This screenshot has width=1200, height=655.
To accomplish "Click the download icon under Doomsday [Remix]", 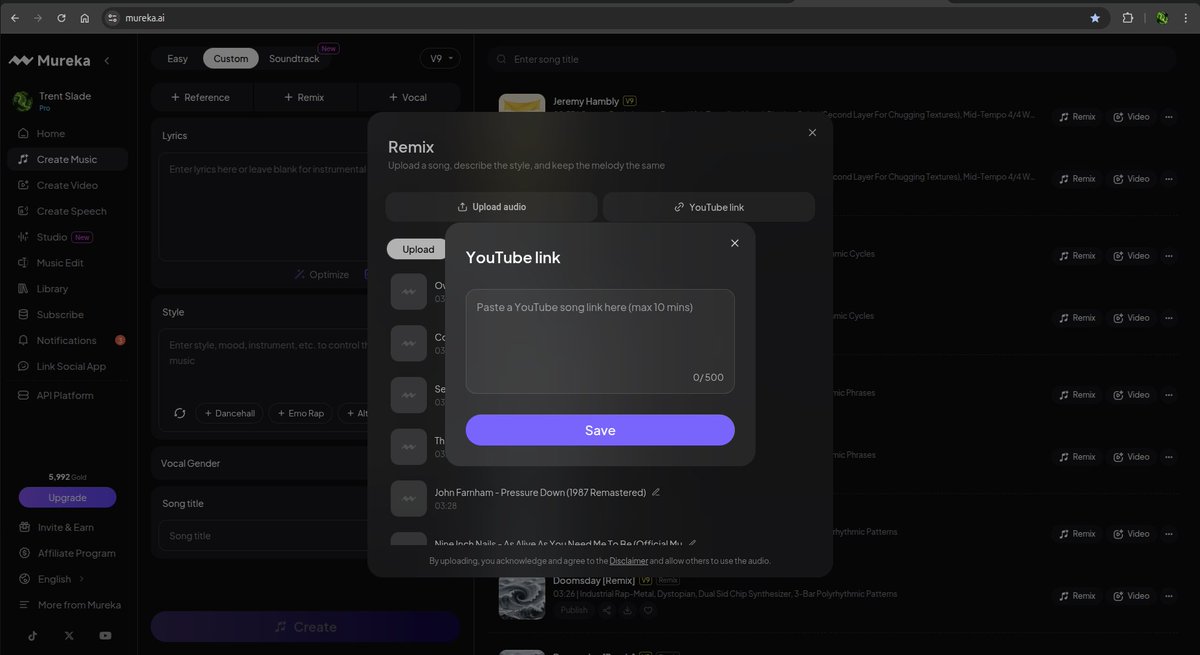I will click(x=627, y=610).
